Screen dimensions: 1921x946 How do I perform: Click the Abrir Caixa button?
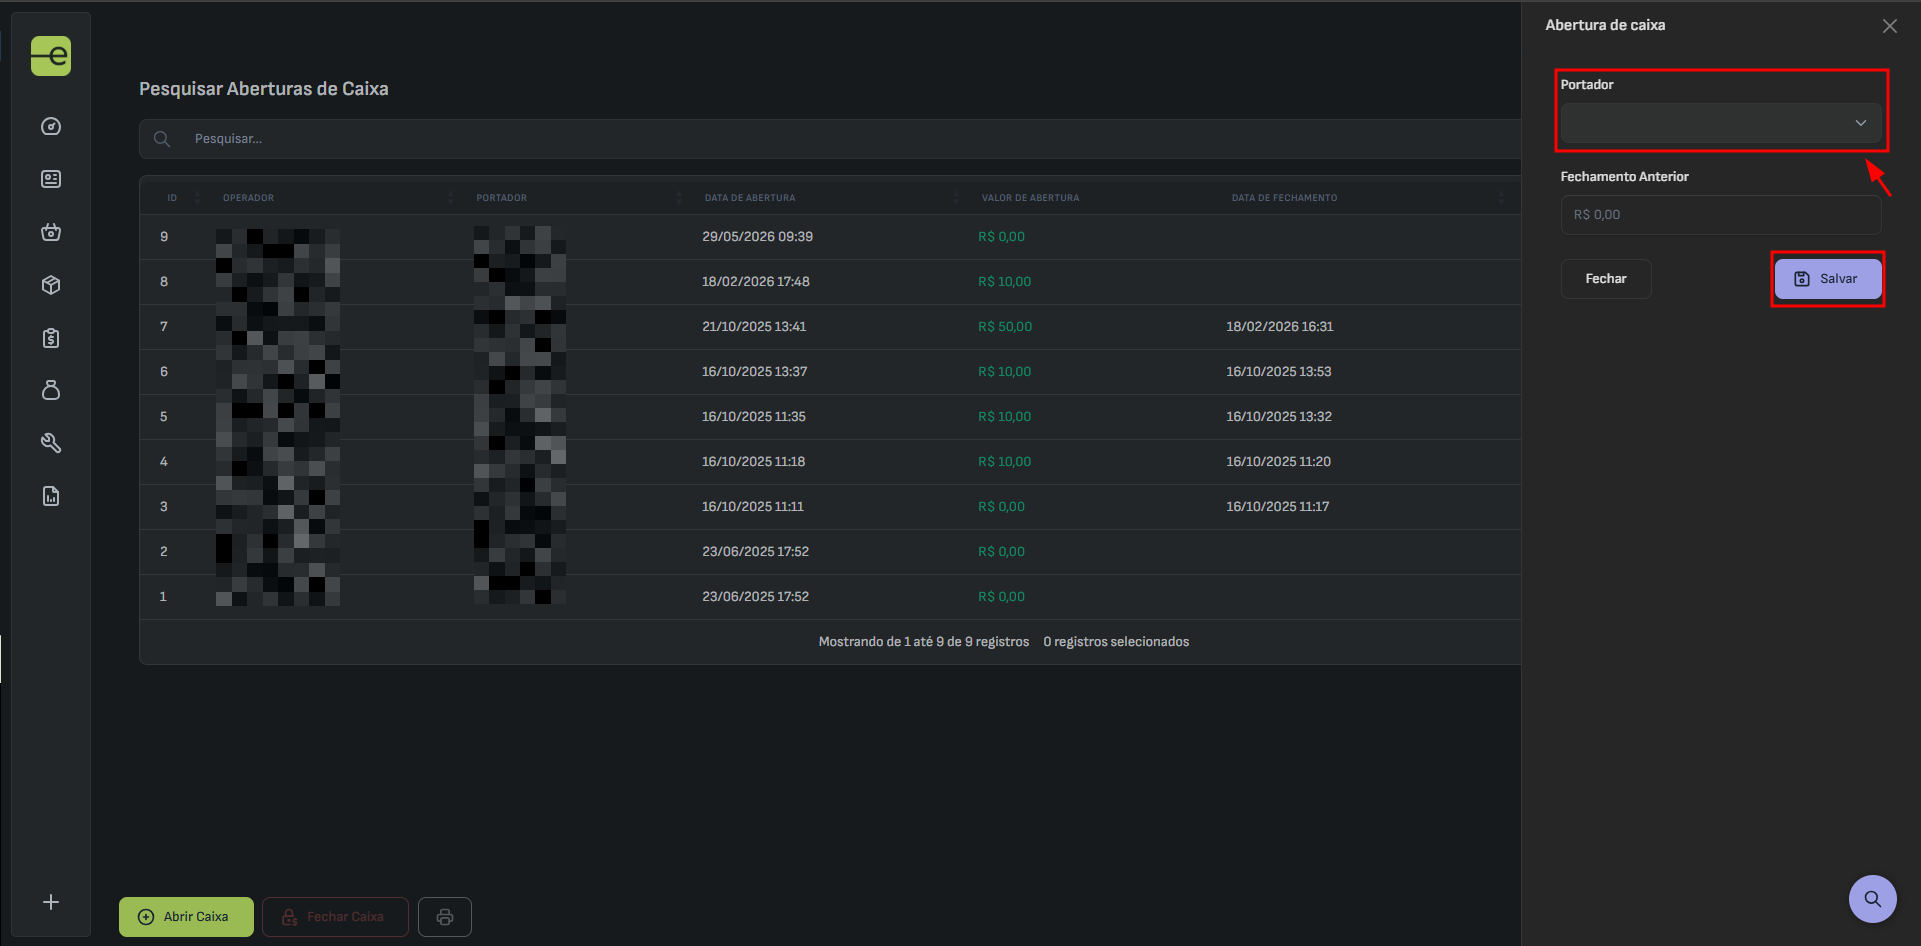[x=186, y=917]
